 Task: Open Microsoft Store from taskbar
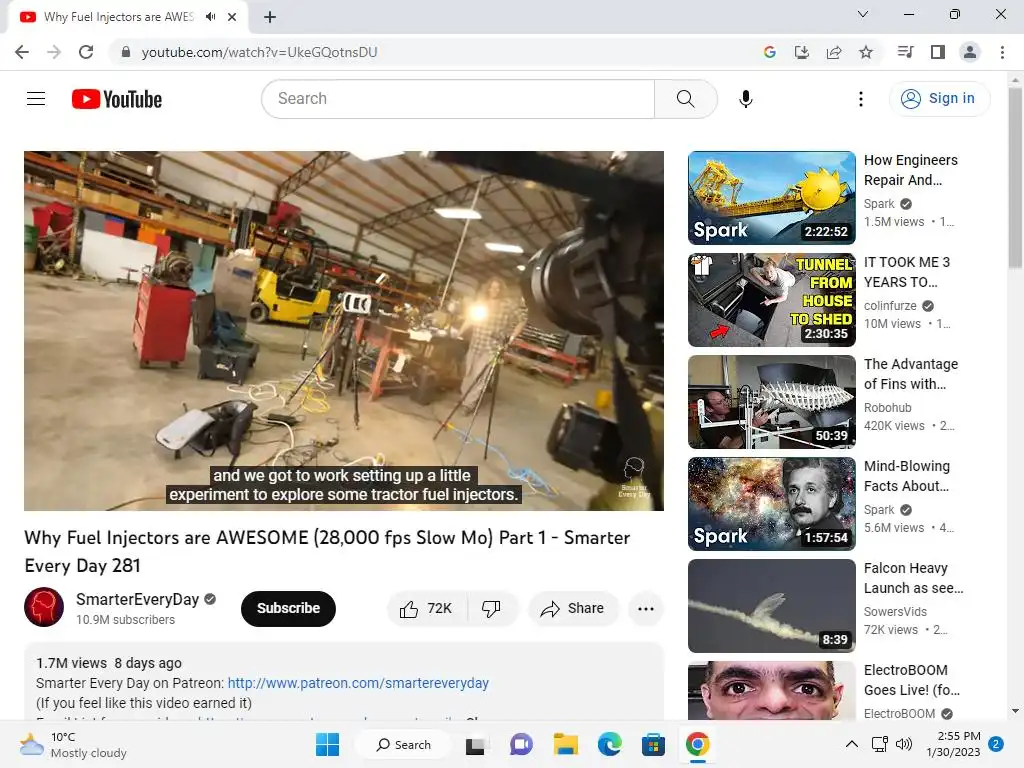[x=653, y=744]
